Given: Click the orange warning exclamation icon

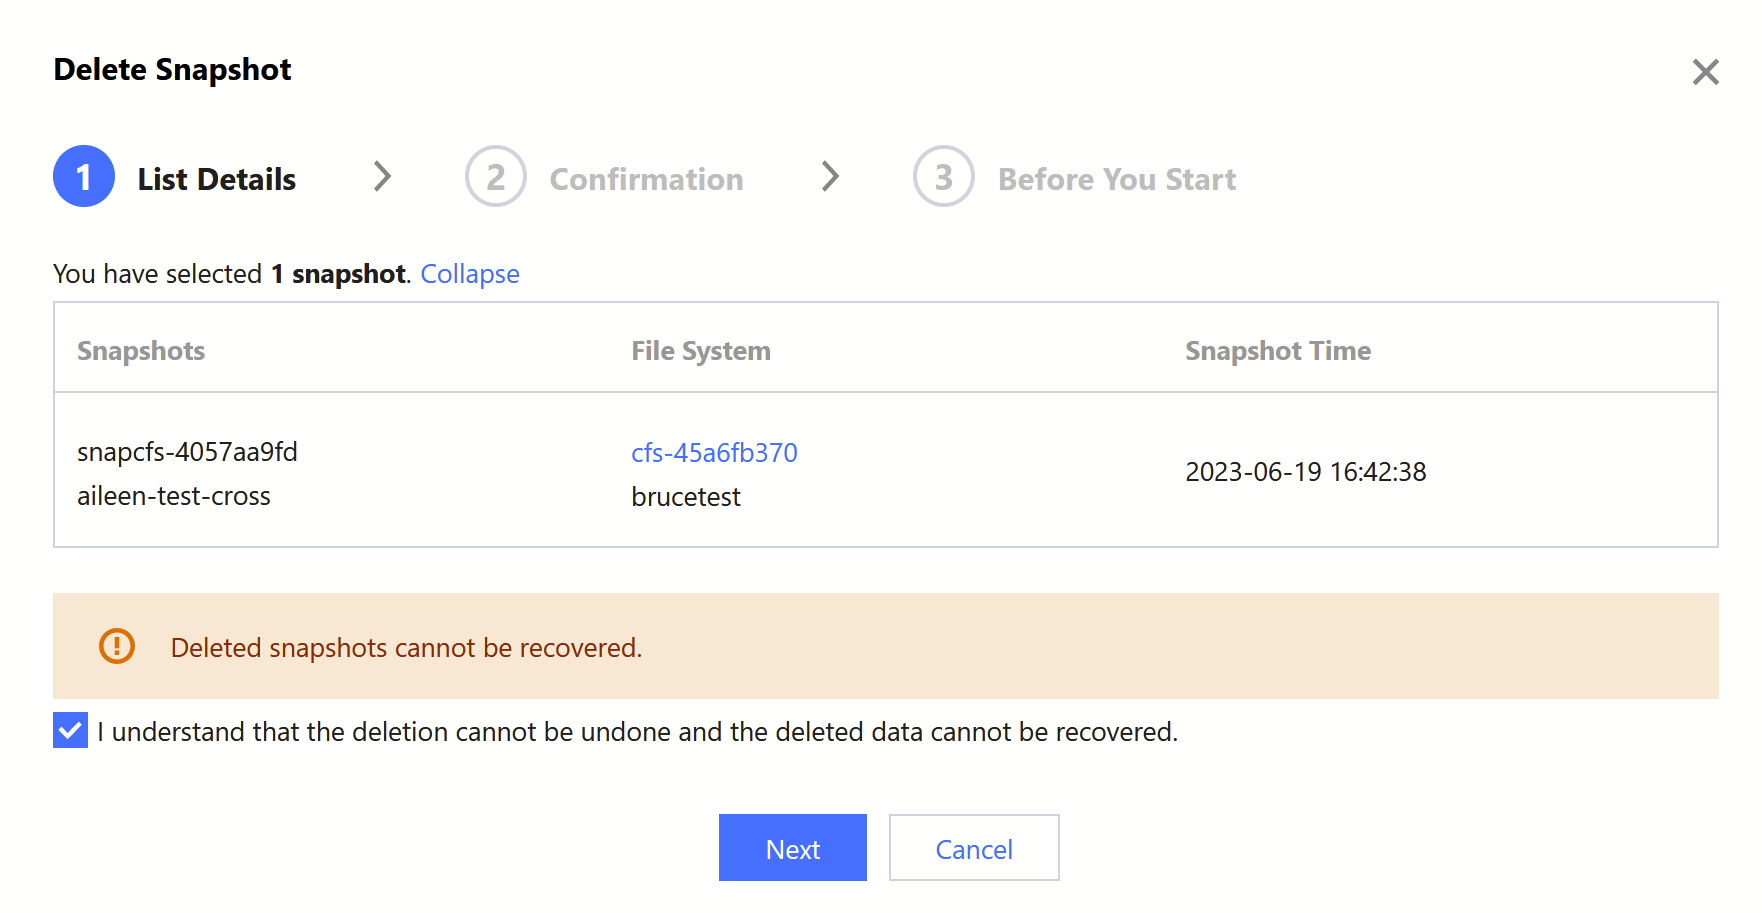Looking at the screenshot, I should 117,646.
